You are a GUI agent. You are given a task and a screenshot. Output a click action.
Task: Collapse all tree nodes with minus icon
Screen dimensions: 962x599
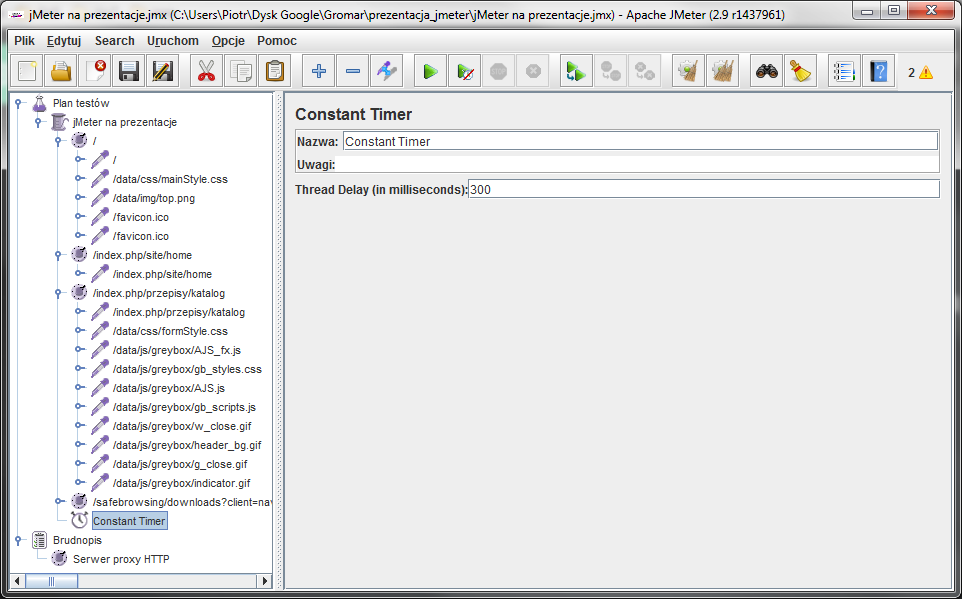coord(353,71)
